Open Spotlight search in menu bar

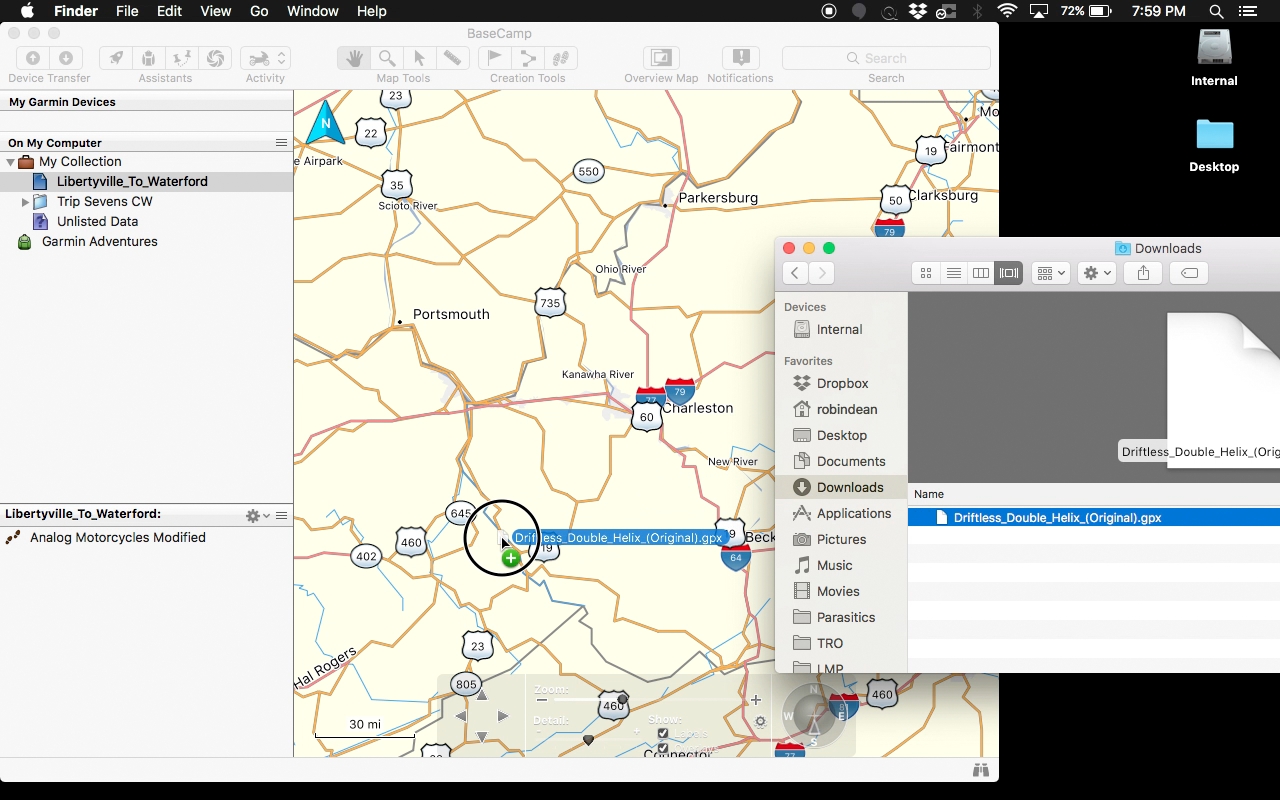[x=1216, y=11]
